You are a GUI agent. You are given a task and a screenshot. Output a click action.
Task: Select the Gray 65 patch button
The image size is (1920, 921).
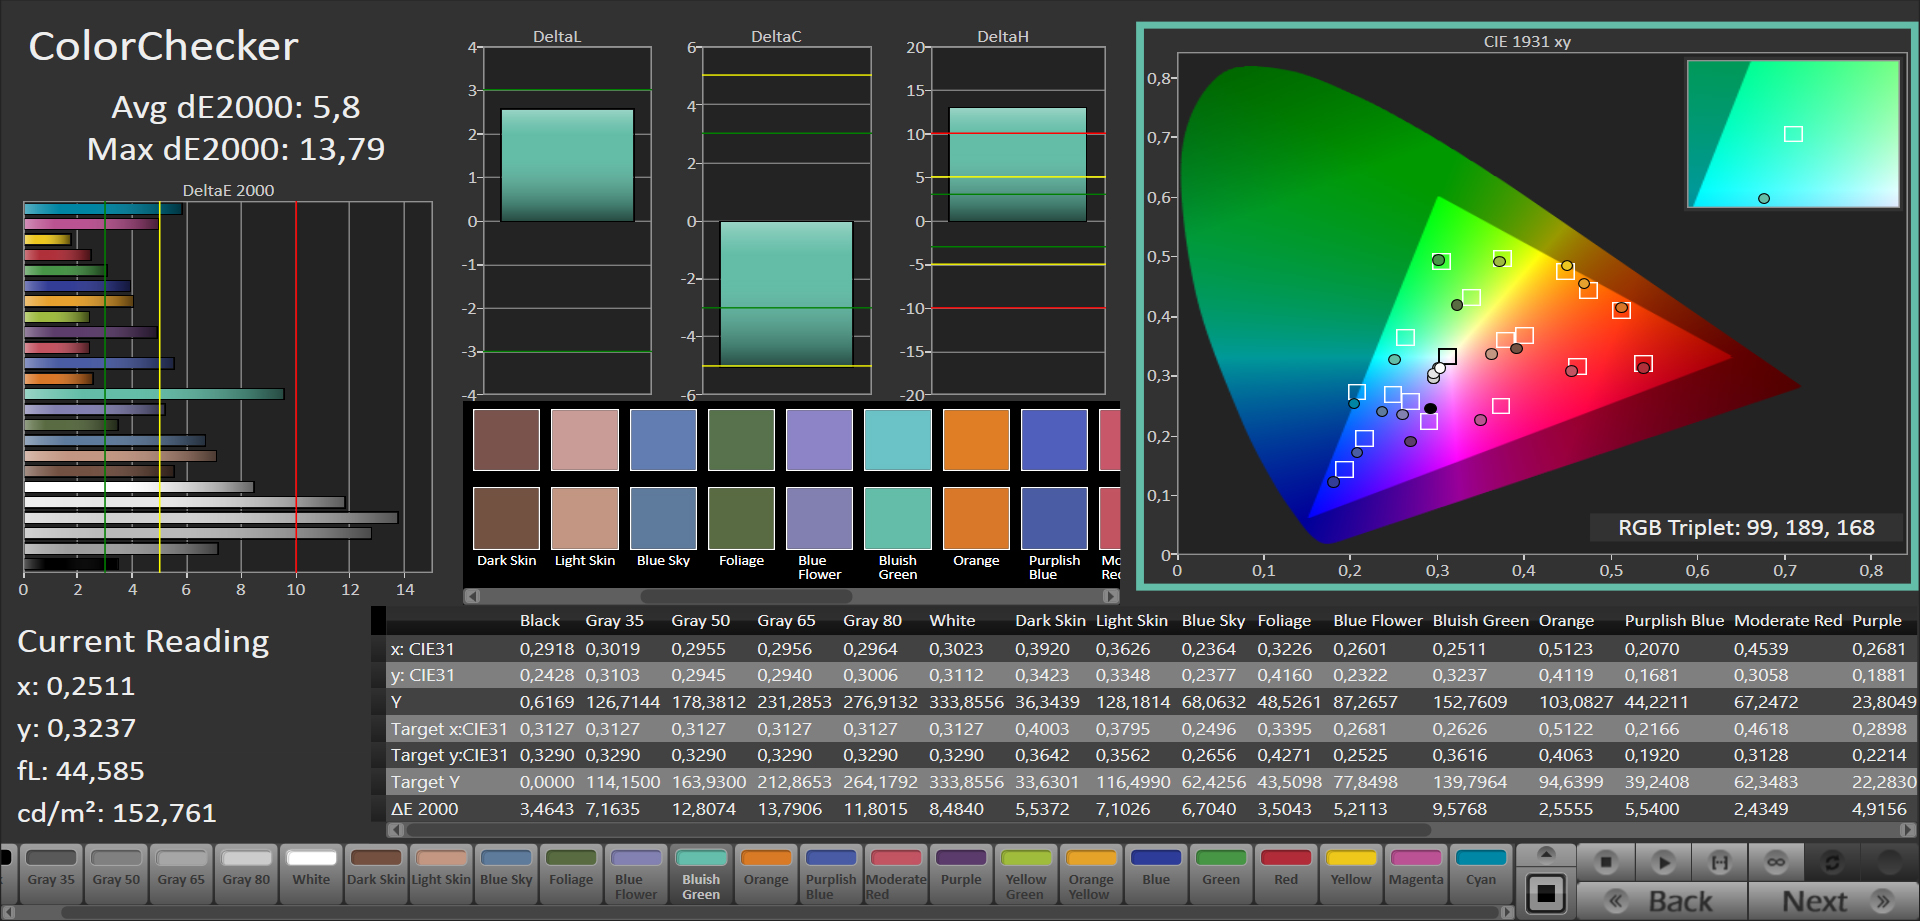181,874
